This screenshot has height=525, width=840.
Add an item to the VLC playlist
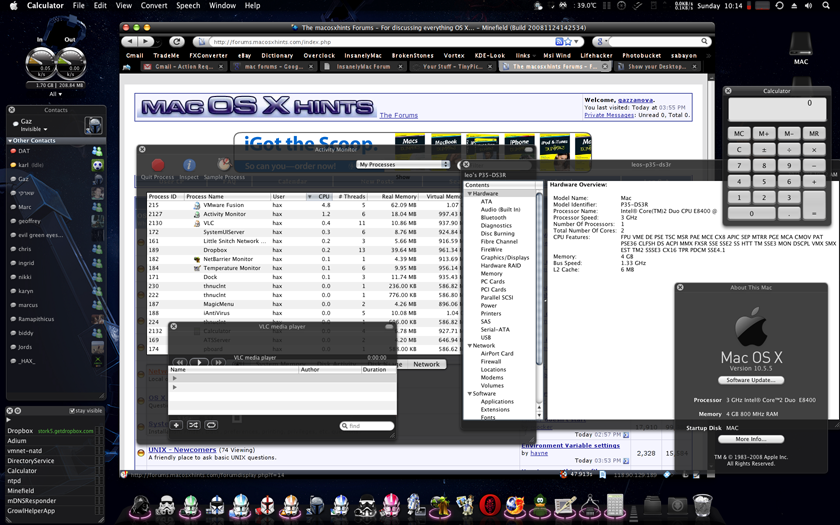coord(176,425)
